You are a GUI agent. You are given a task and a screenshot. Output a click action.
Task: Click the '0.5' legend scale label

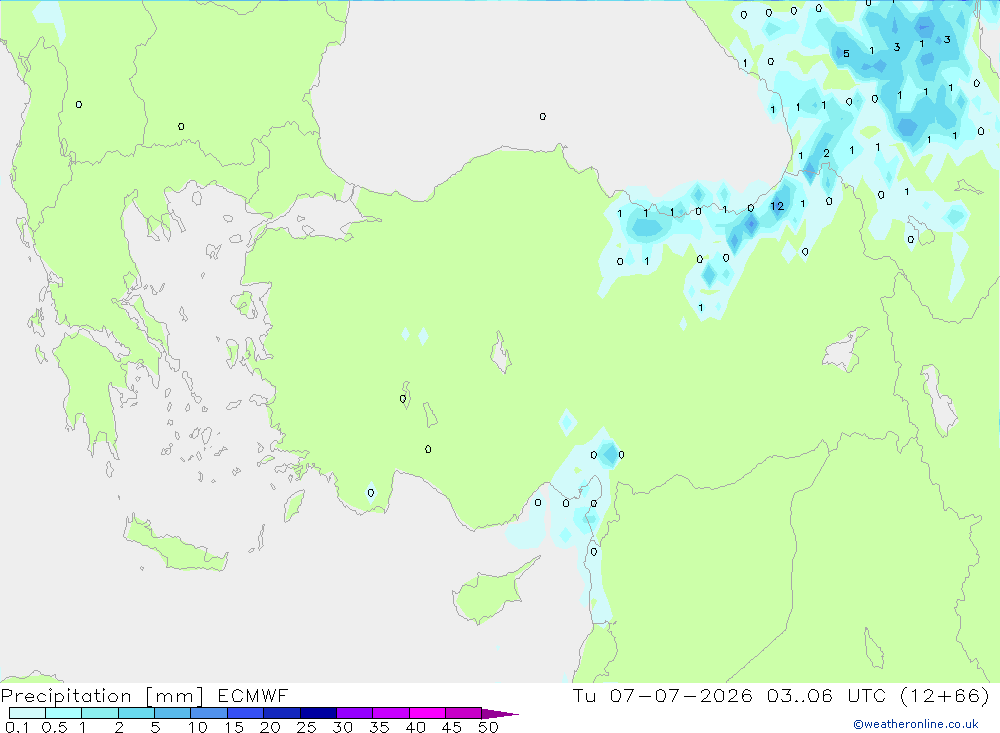[54, 727]
